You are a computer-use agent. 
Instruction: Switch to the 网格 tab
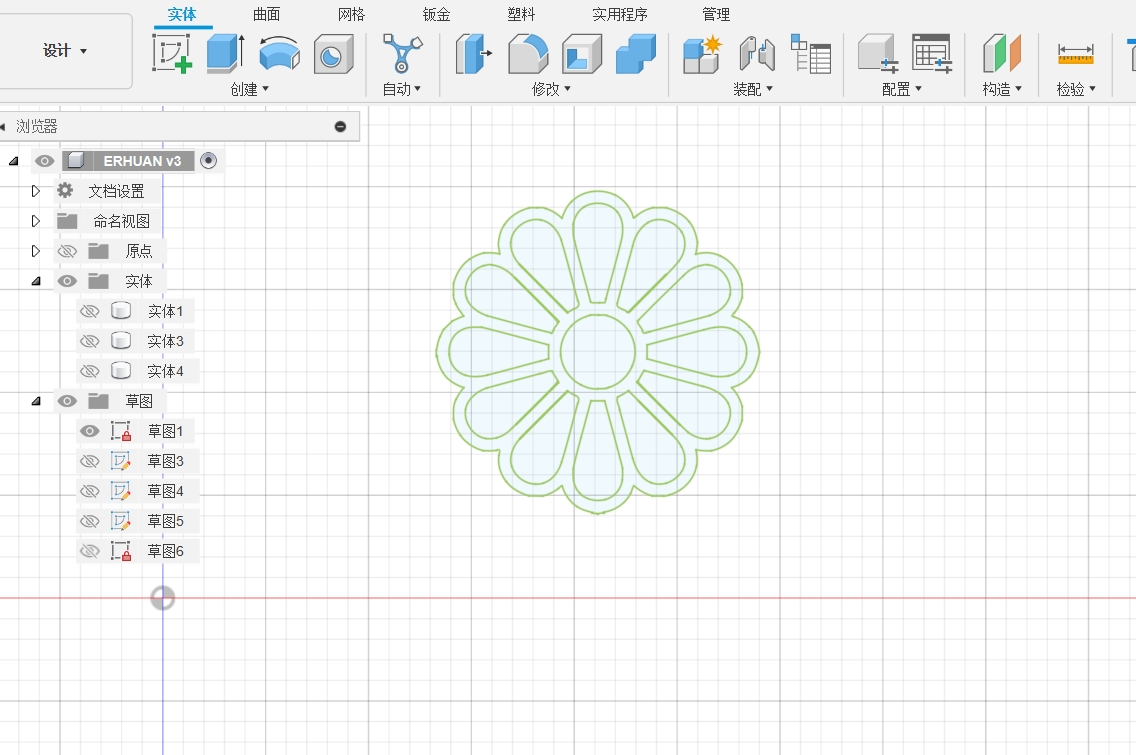[351, 14]
